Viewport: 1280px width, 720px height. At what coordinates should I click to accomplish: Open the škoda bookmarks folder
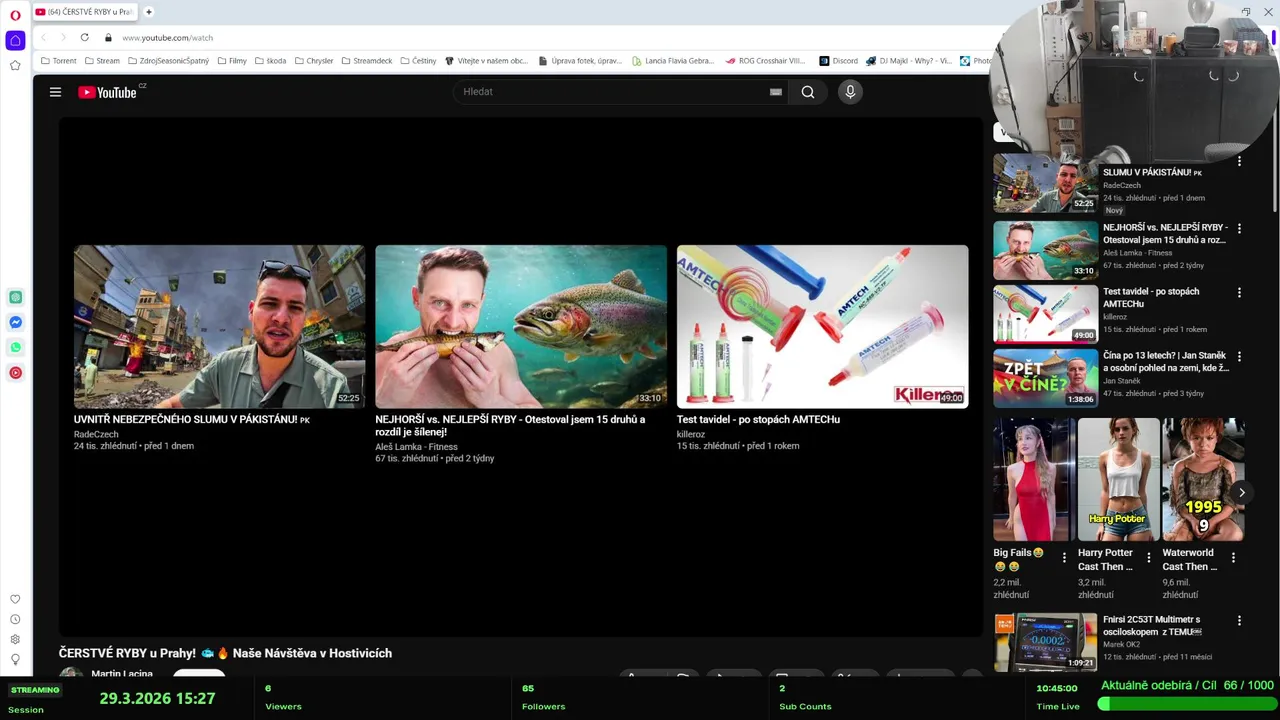pyautogui.click(x=270, y=60)
